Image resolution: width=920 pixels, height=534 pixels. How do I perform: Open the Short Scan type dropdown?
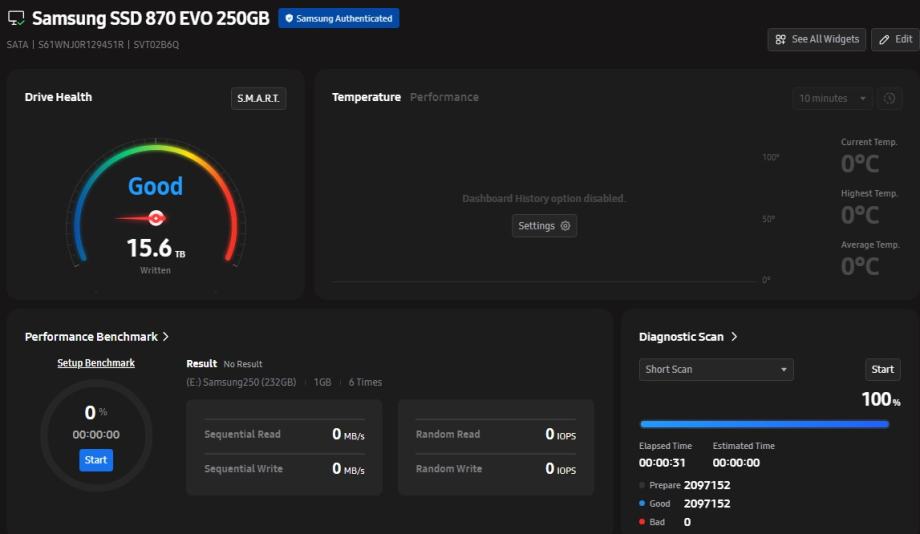(716, 370)
